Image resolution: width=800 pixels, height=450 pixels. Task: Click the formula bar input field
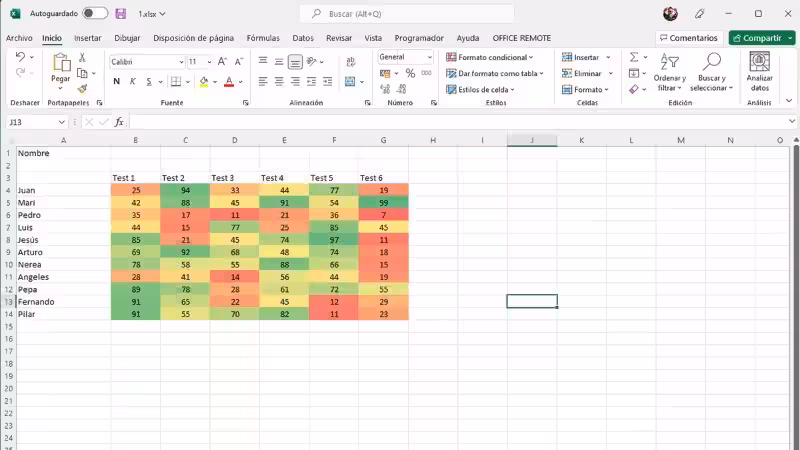click(458, 122)
